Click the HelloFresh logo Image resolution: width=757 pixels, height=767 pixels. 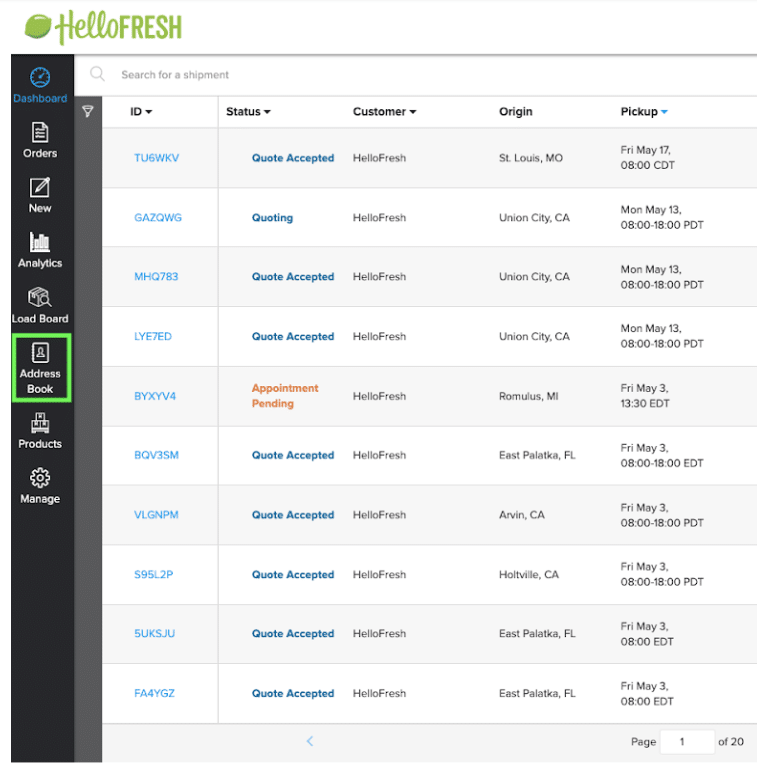pos(103,27)
